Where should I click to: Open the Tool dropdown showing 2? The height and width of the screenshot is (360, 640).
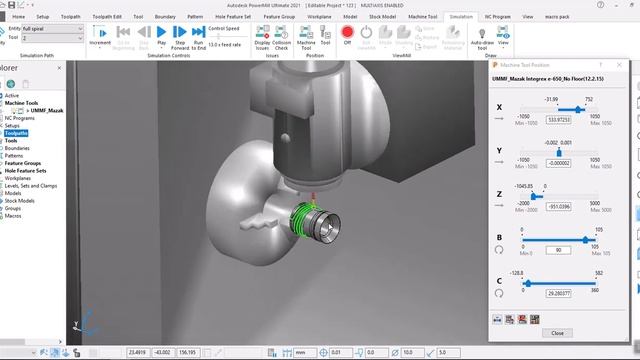click(53, 38)
